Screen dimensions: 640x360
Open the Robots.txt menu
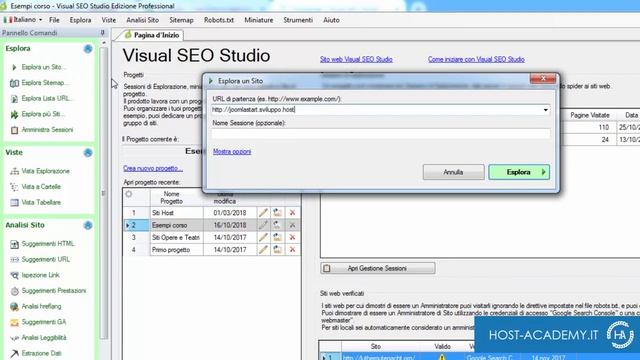coord(219,20)
